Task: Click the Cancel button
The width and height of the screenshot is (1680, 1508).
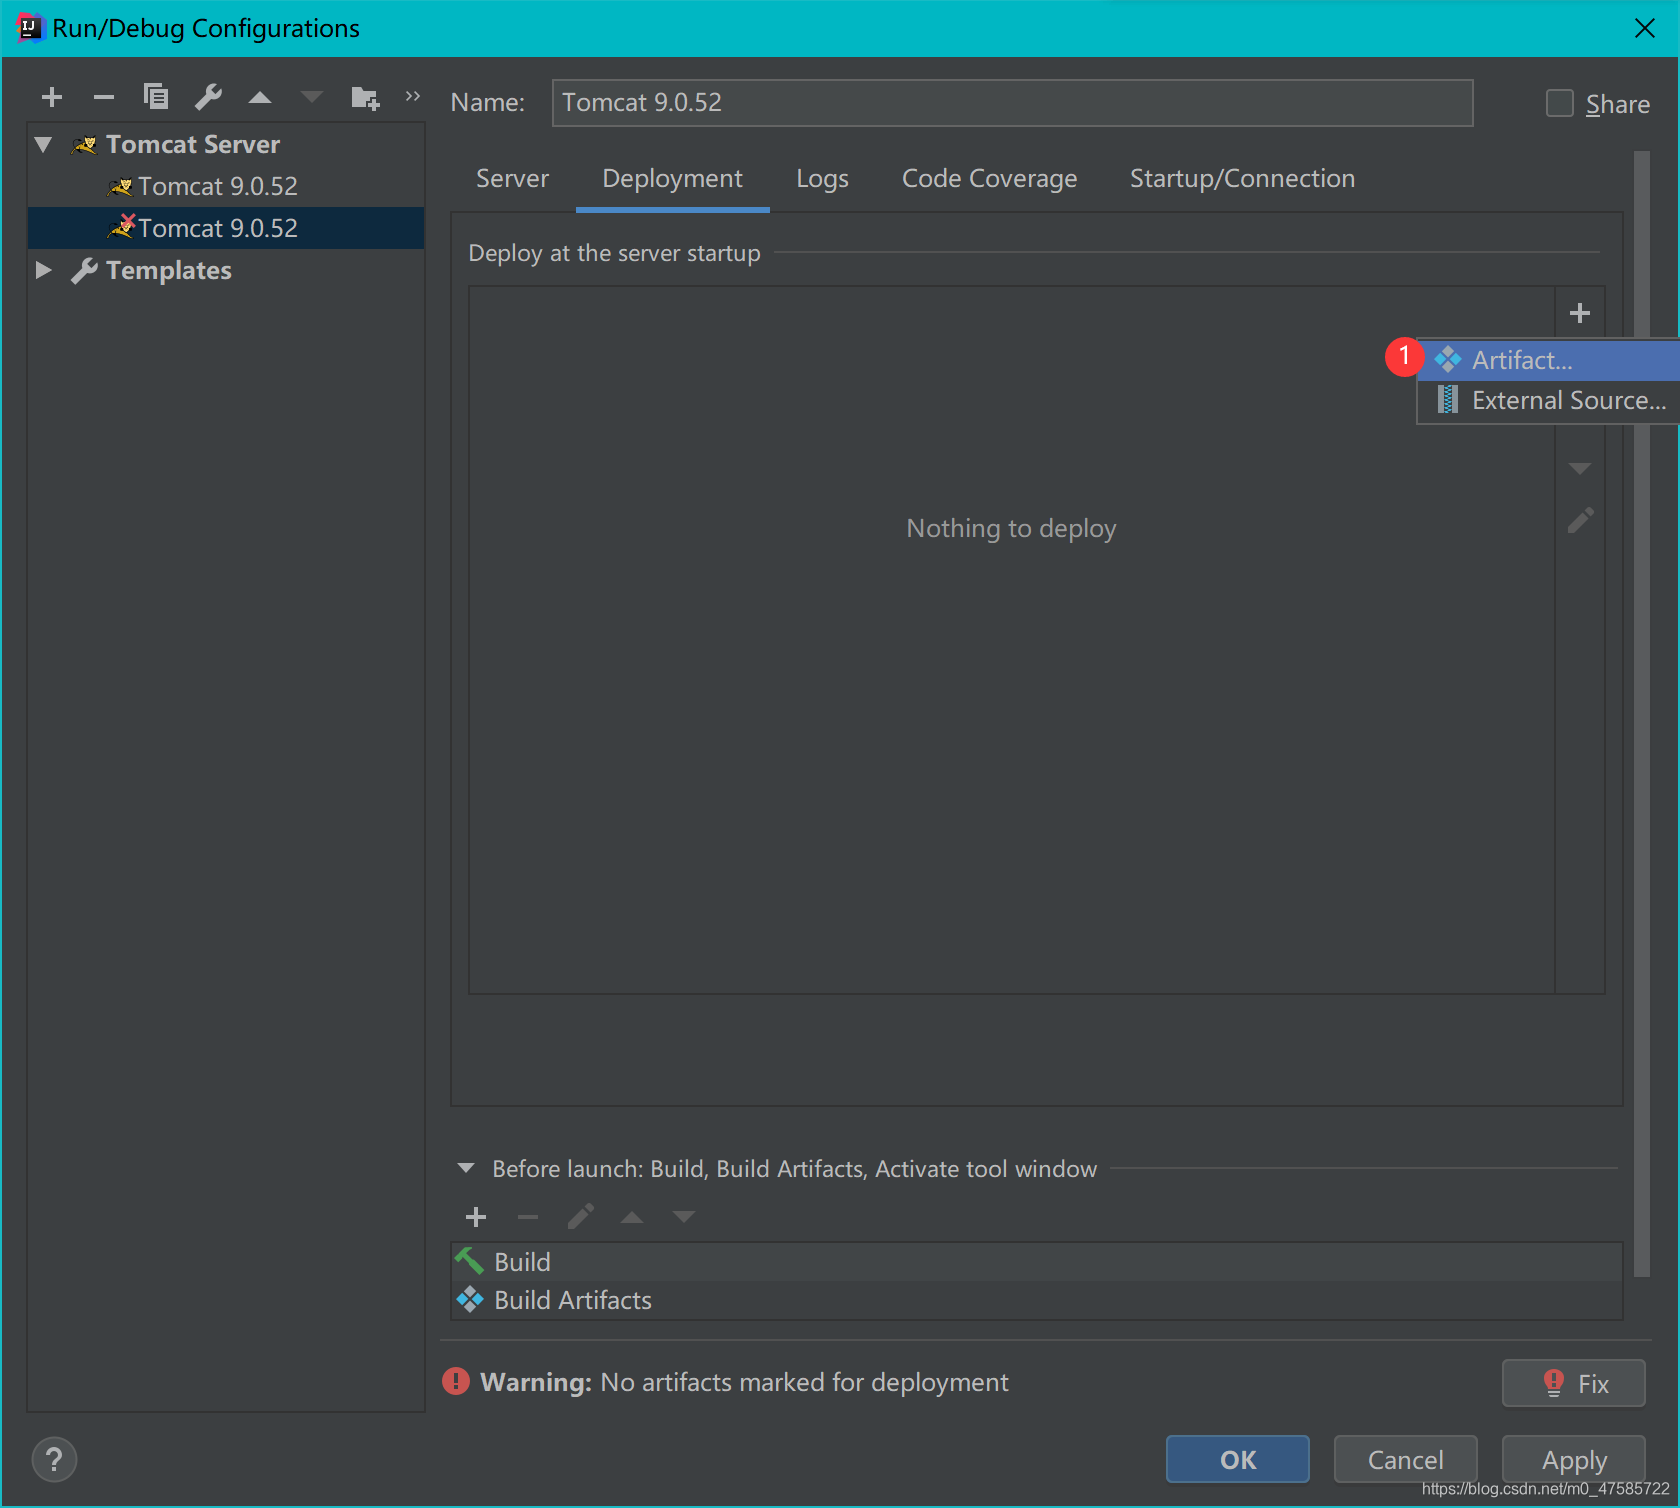Action: coord(1405,1459)
